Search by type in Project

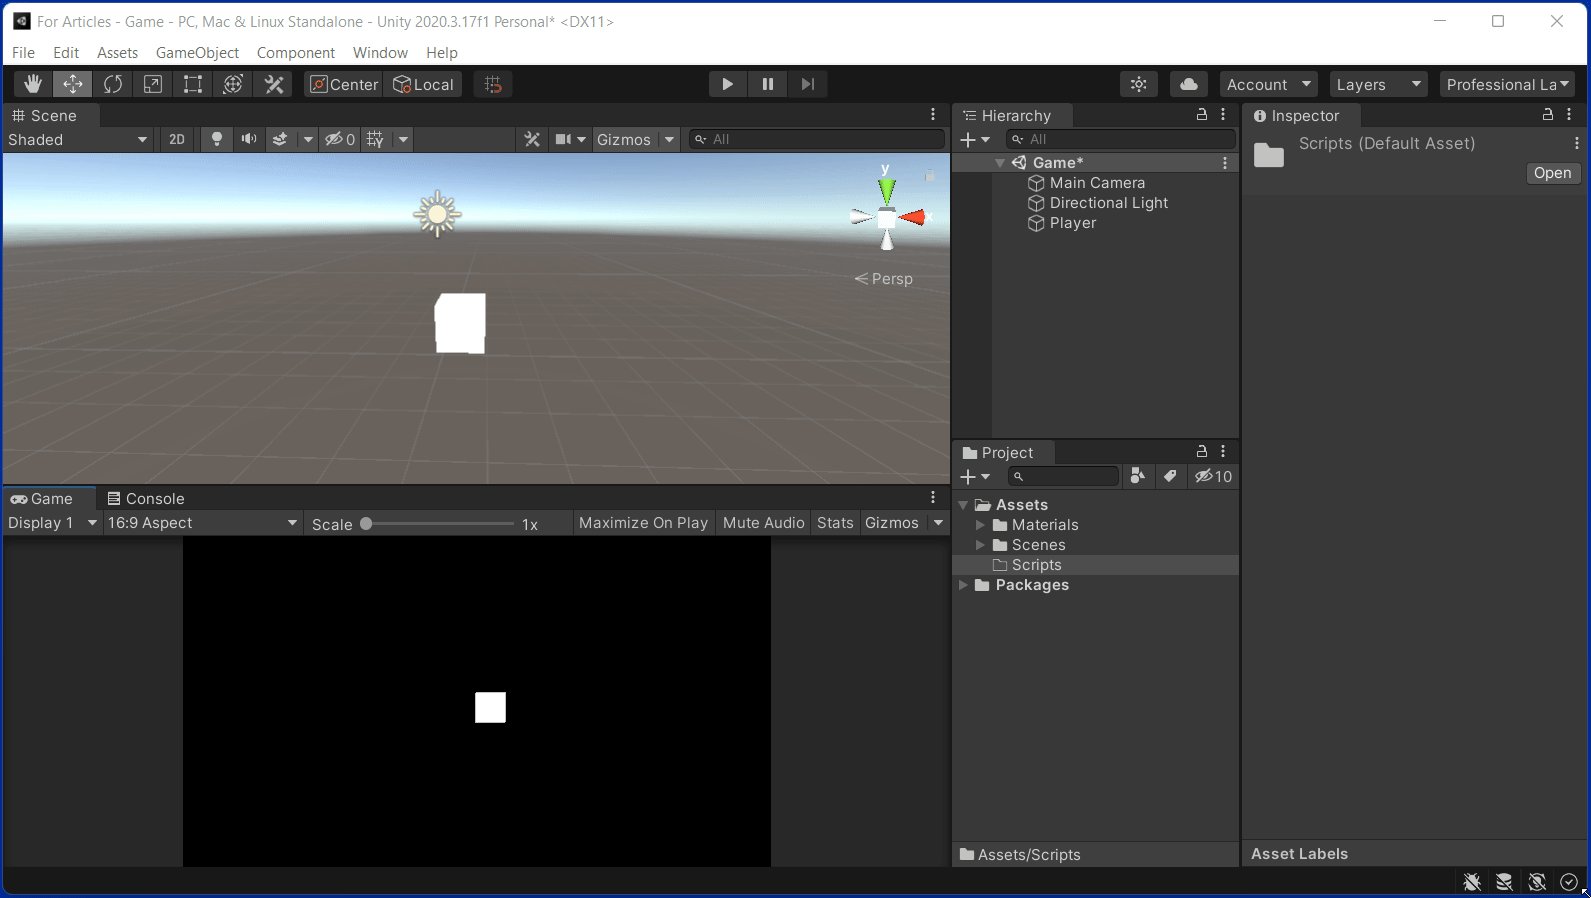tap(1137, 477)
